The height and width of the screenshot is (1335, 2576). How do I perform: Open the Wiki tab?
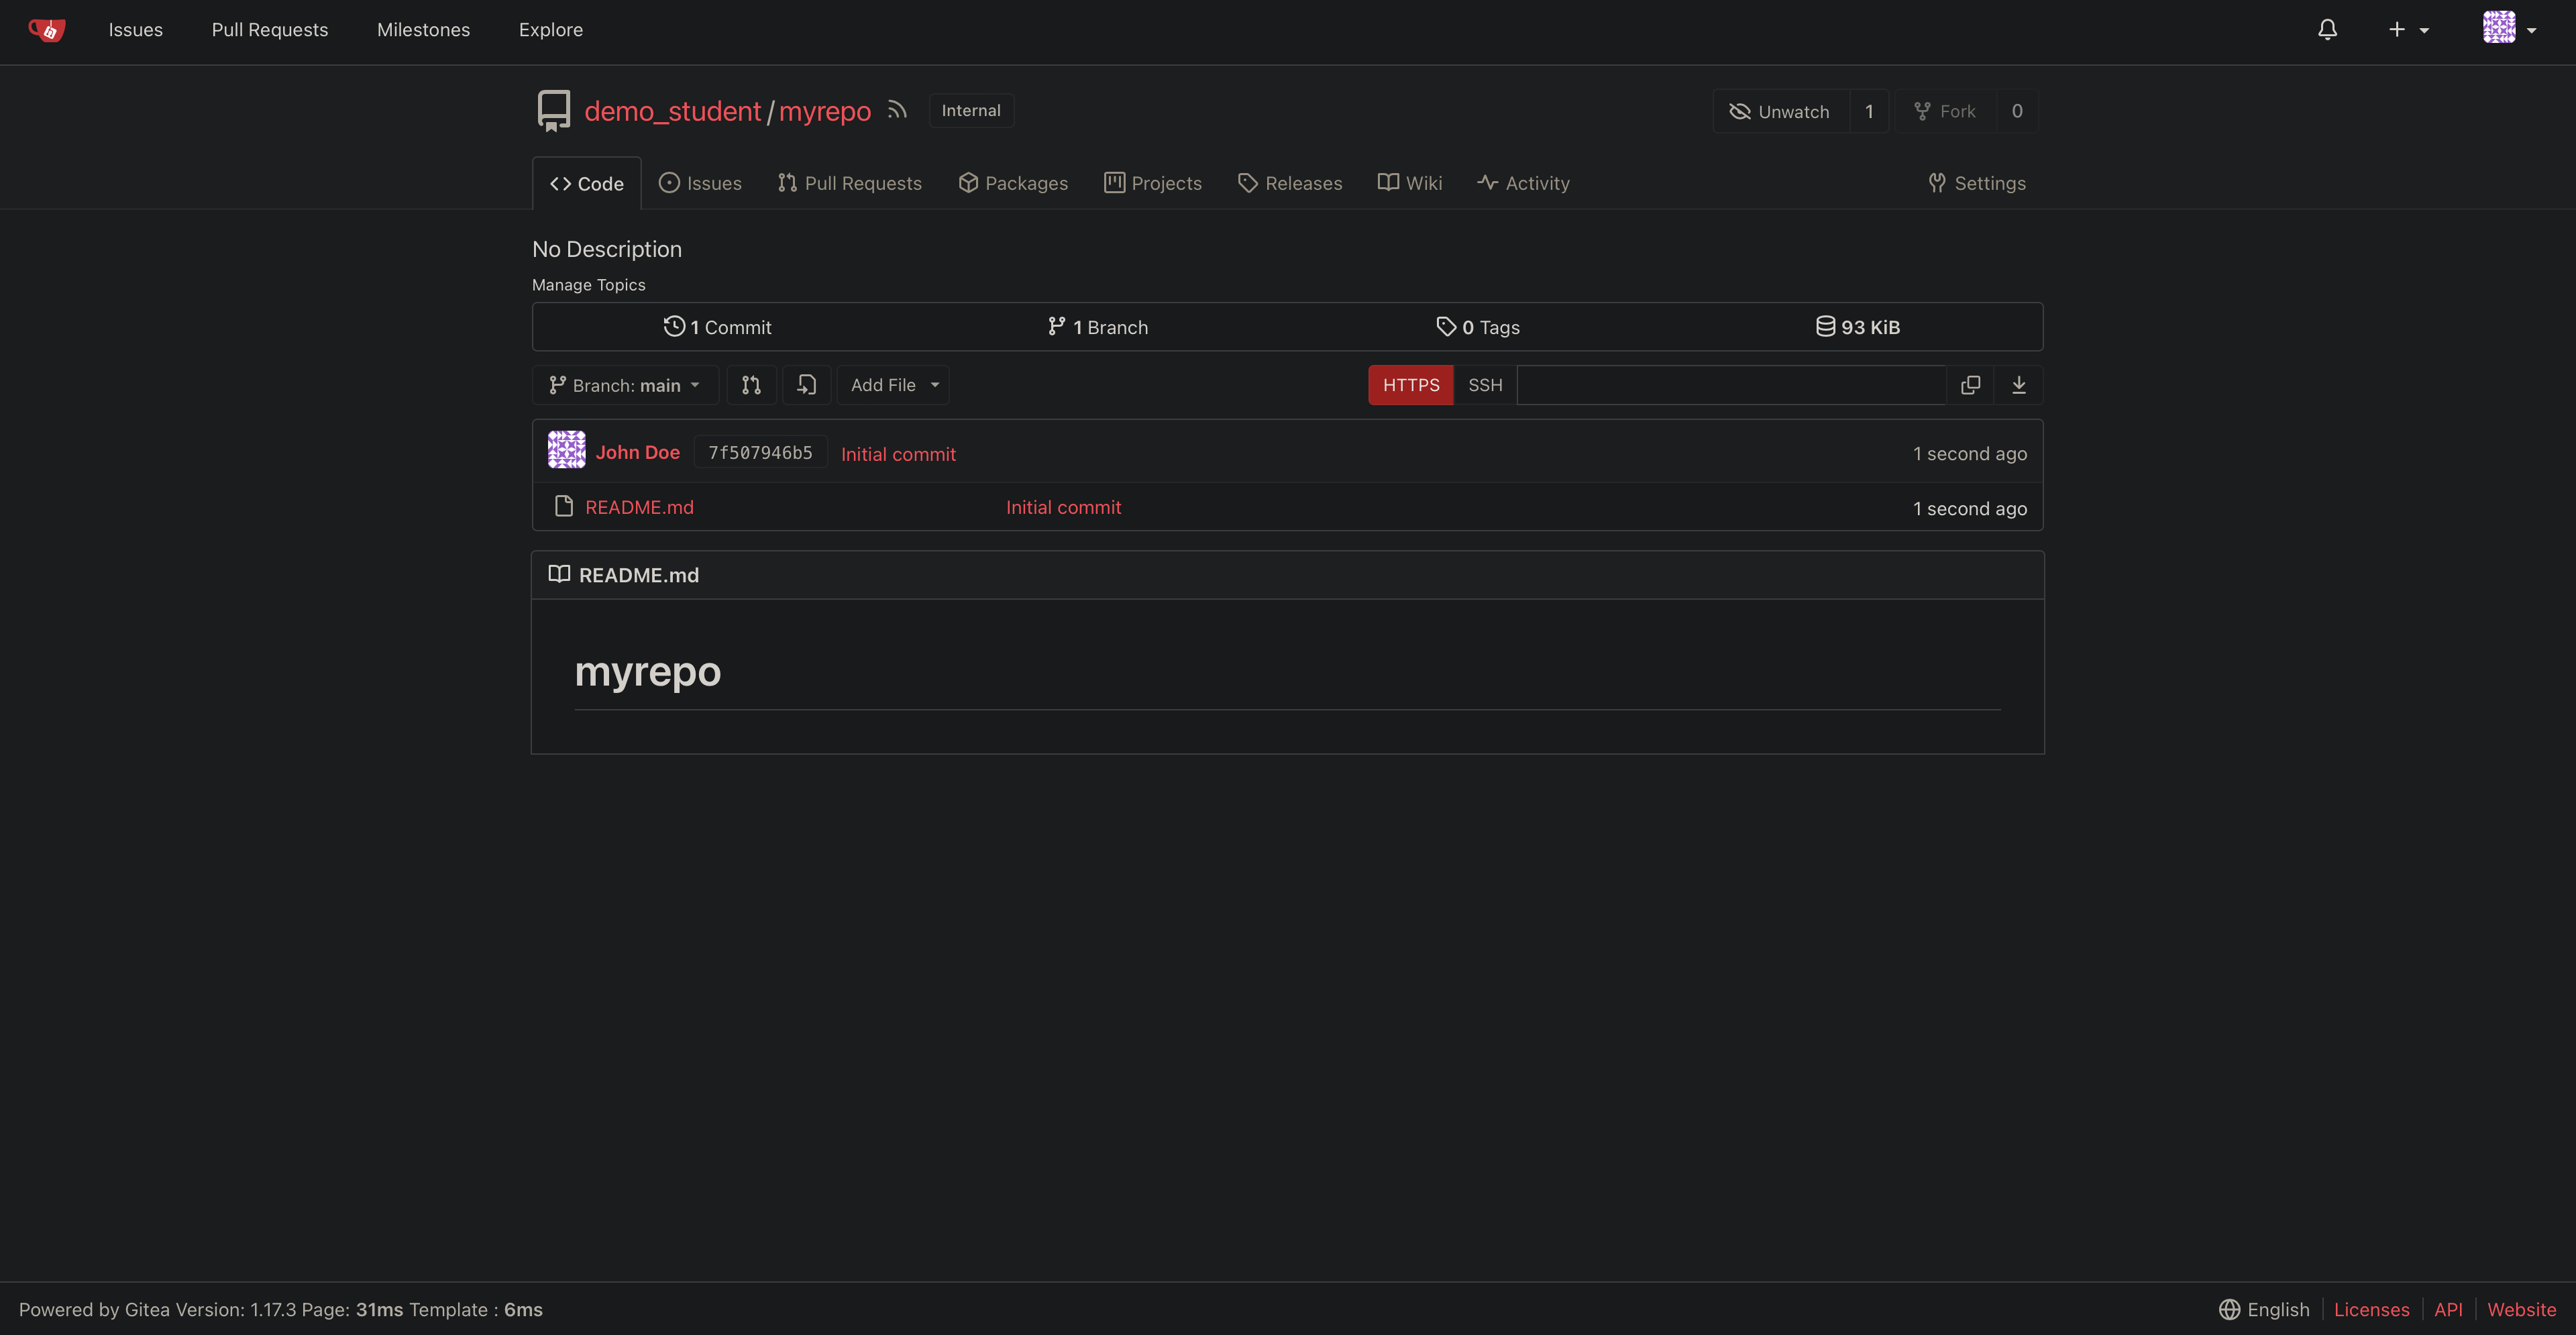[1410, 183]
